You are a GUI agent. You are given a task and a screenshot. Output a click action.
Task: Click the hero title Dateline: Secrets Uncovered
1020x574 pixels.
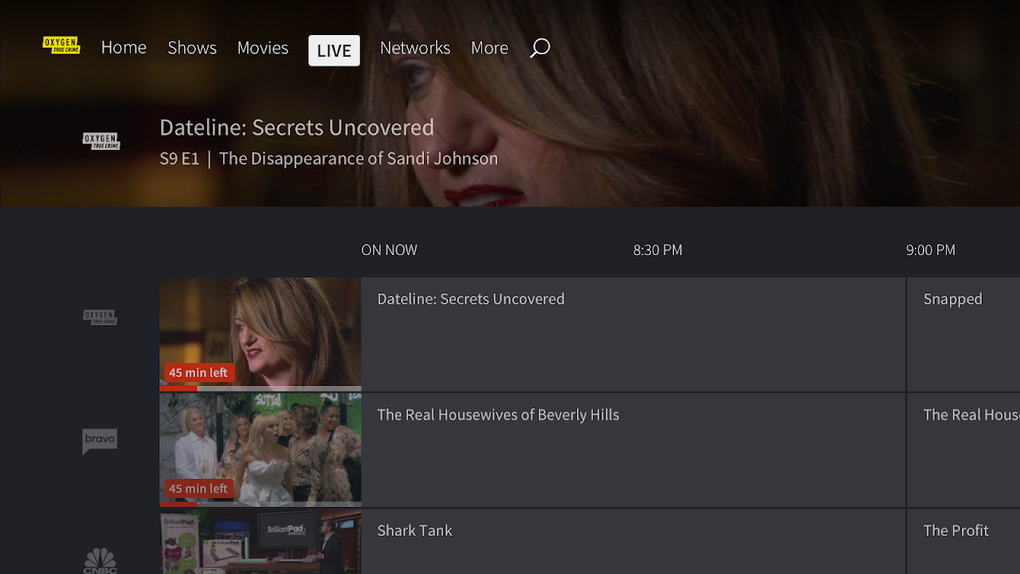click(297, 128)
